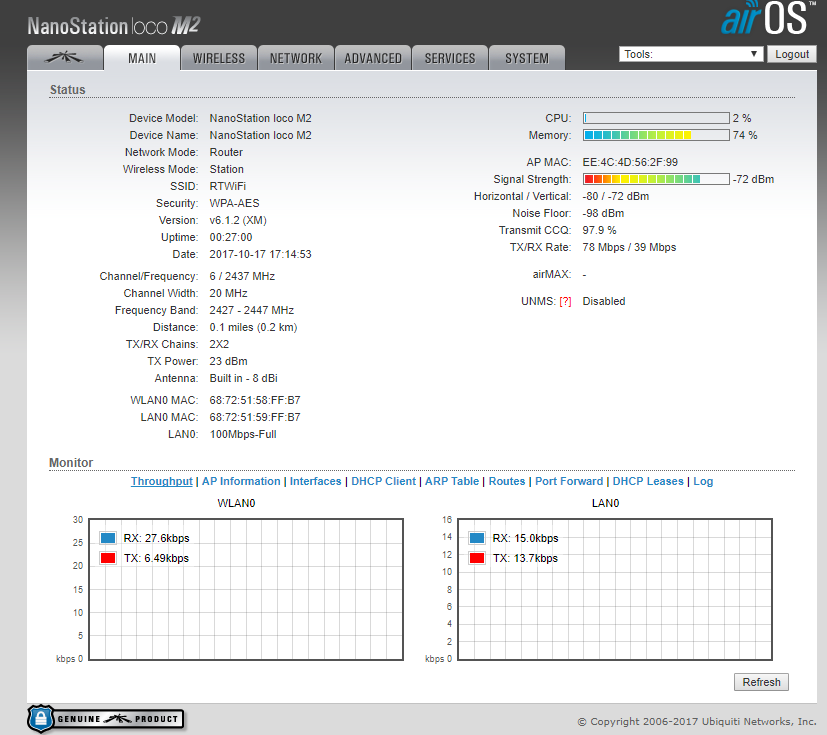This screenshot has height=735, width=827.
Task: Select the Transmit CCQ value 97.9 %
Action: [x=599, y=230]
